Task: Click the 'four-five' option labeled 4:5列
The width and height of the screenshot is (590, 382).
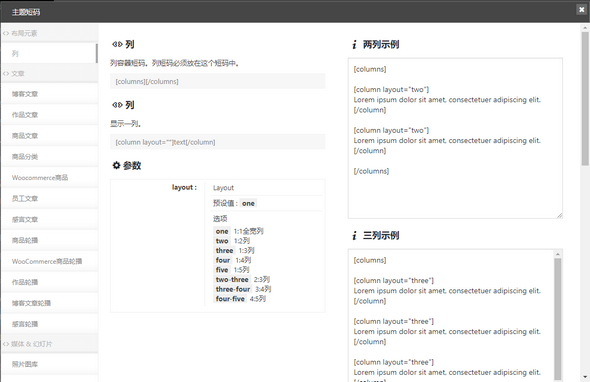Action: click(230, 299)
